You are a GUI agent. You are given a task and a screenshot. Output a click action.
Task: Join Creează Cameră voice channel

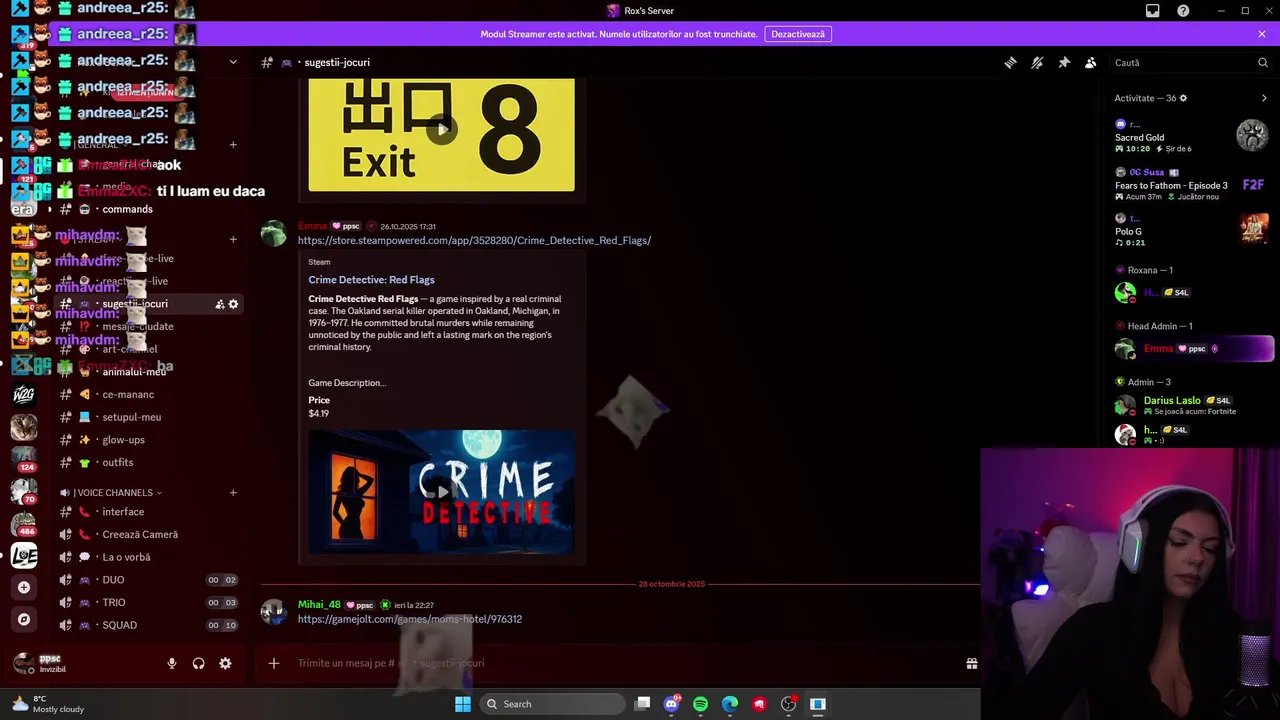140,534
